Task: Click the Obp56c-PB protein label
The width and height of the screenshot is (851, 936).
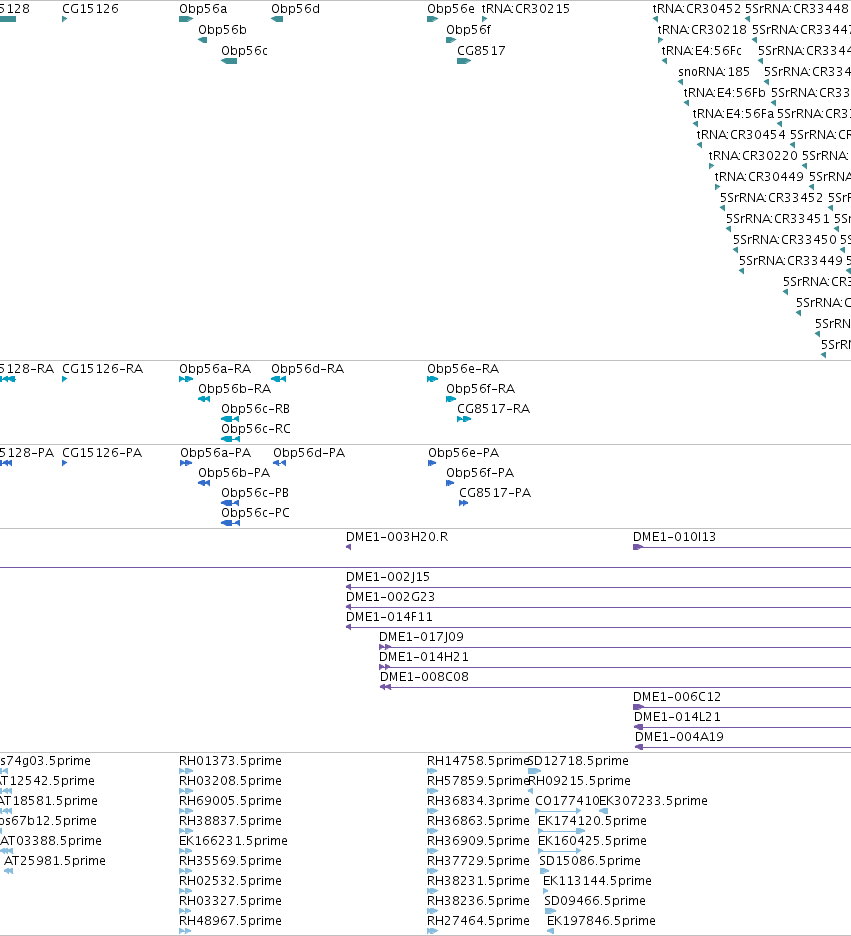Action: [x=255, y=493]
